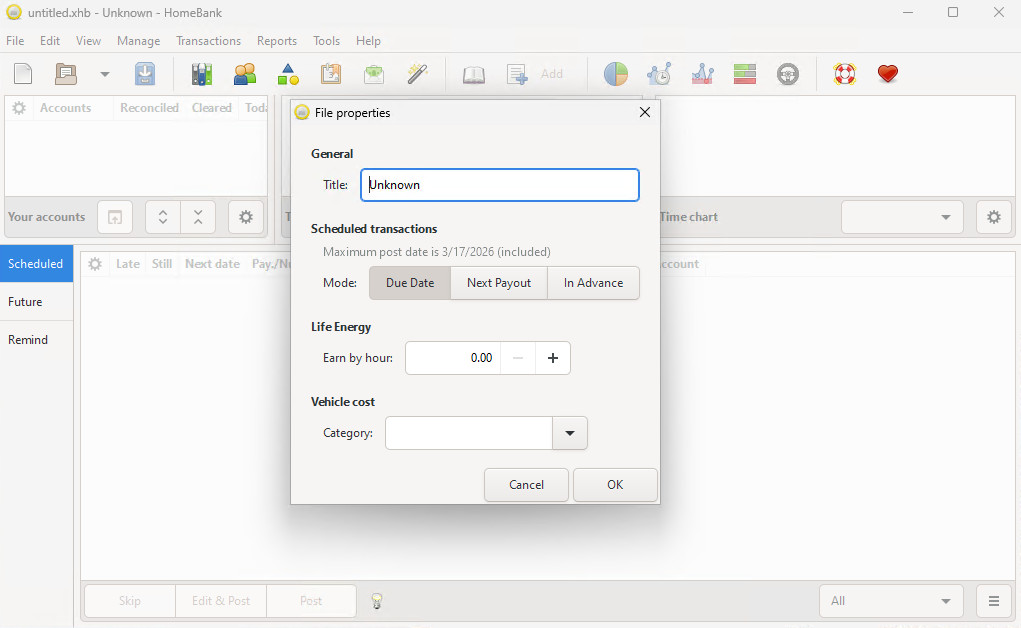Screen dimensions: 1021x628
Task: Open the hamburger menu at bottom right
Action: coord(994,601)
